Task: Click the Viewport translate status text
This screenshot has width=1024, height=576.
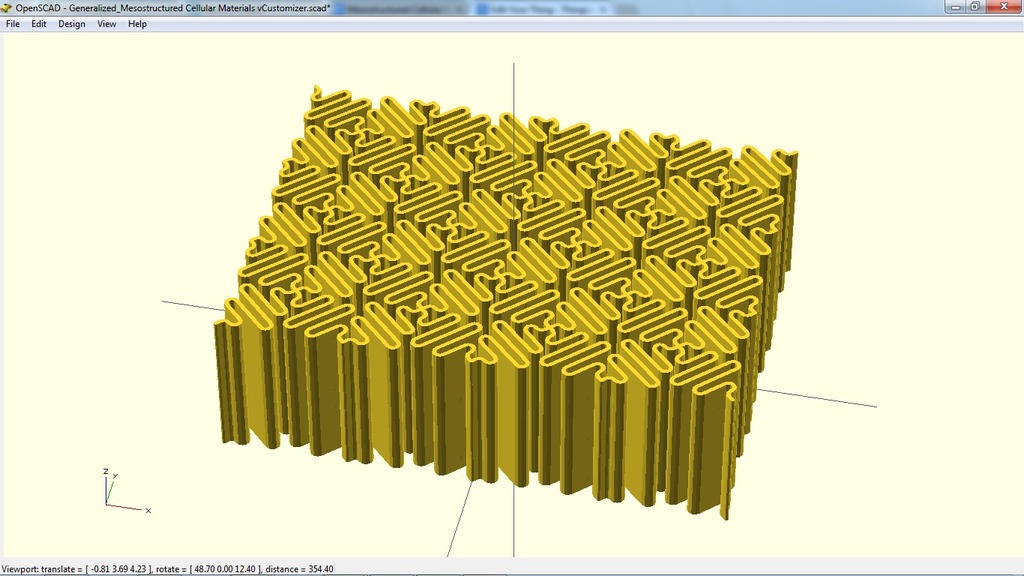Action: coord(77,569)
